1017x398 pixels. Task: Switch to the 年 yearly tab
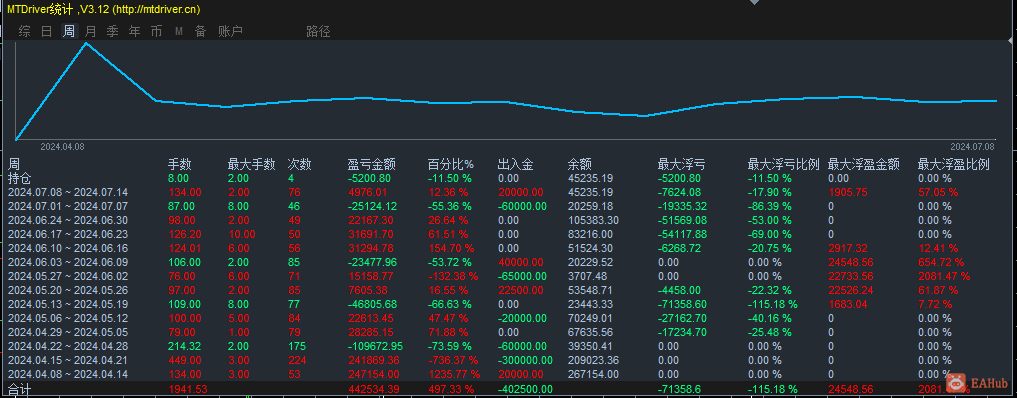(135, 31)
